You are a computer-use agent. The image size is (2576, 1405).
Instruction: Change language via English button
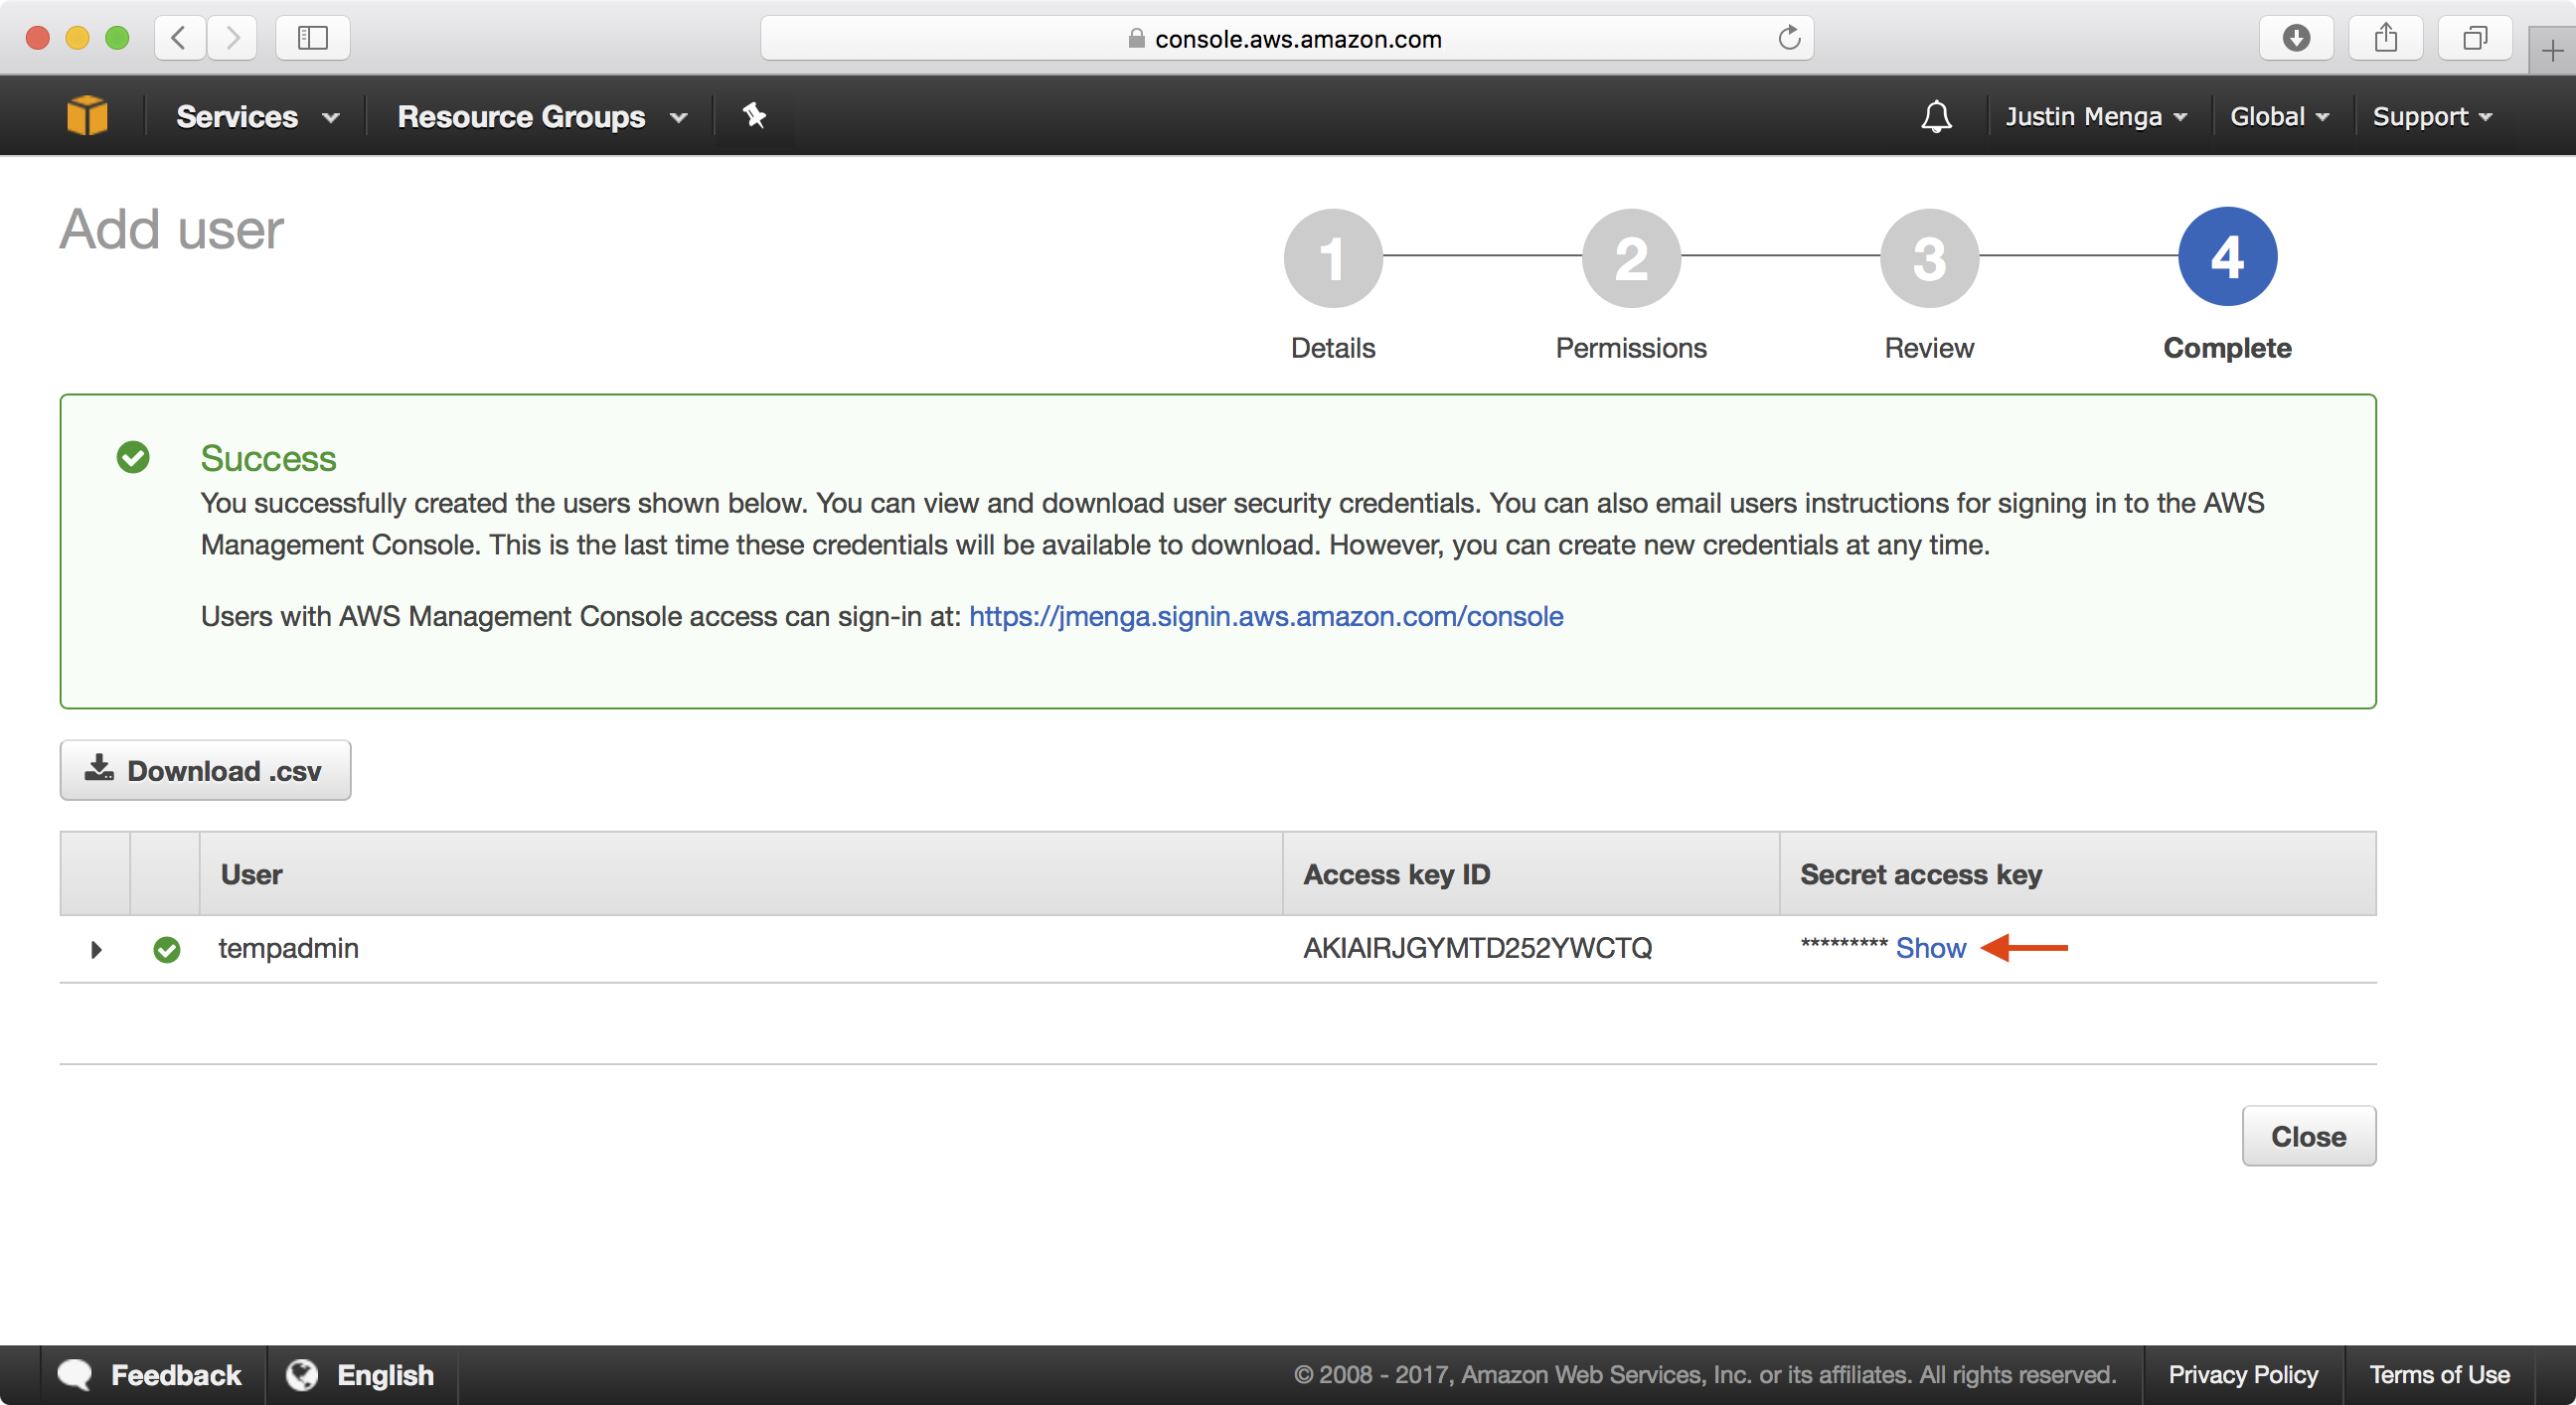coord(362,1375)
